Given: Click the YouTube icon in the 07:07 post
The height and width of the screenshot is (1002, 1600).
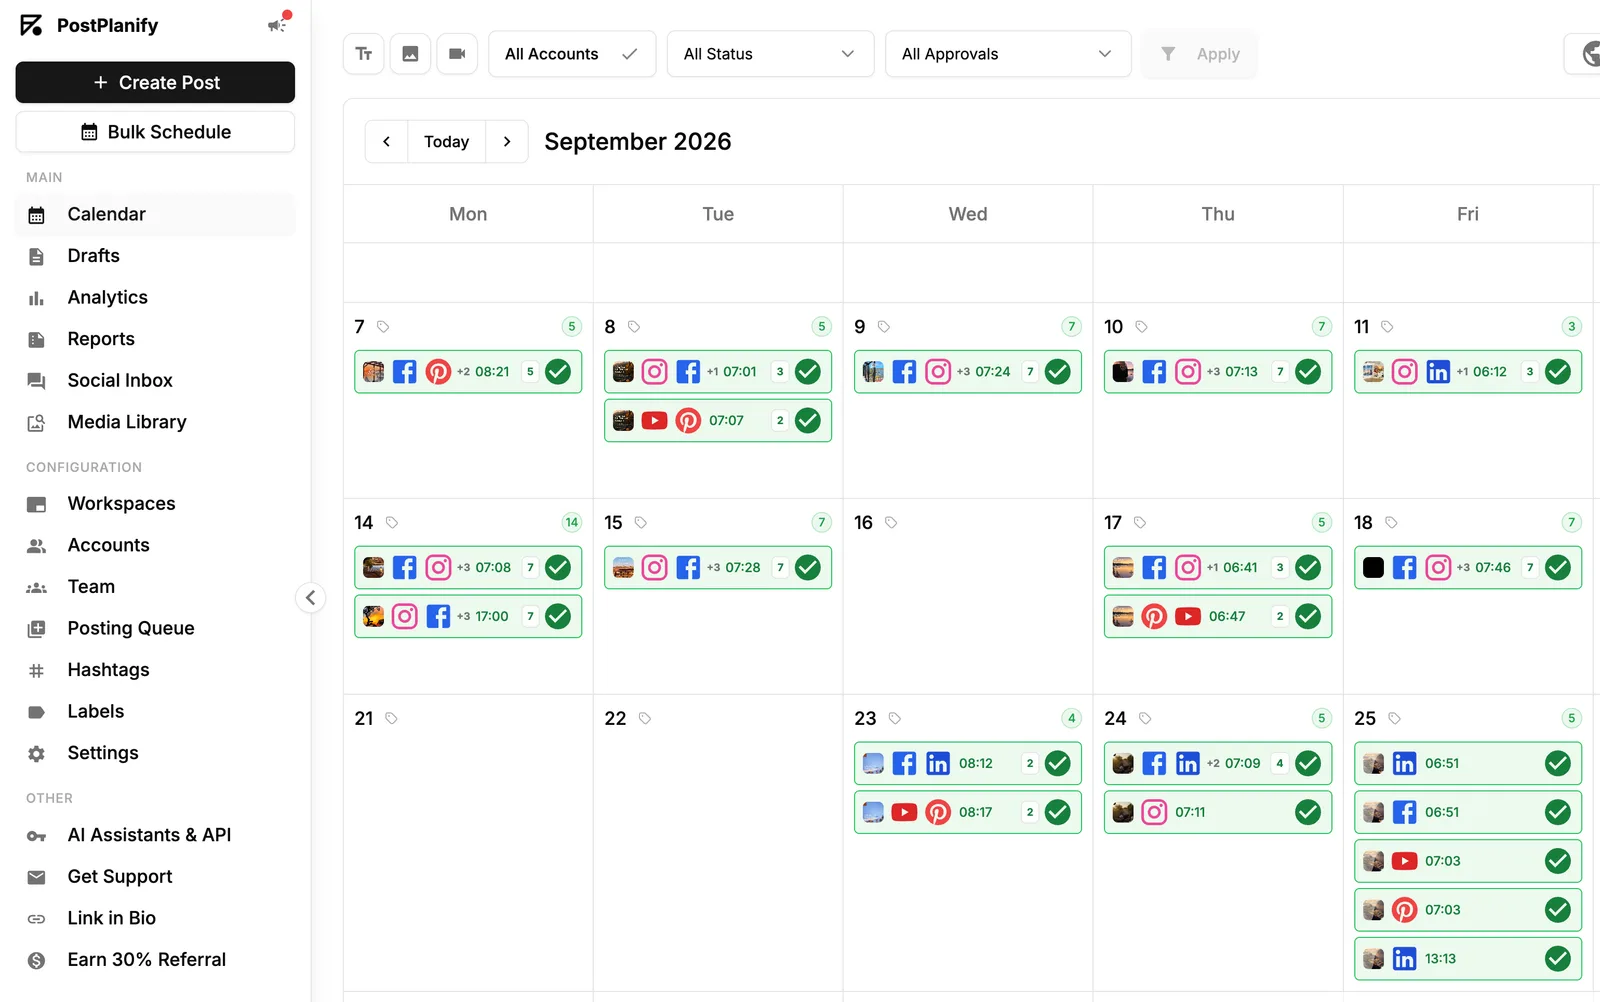Looking at the screenshot, I should point(654,421).
